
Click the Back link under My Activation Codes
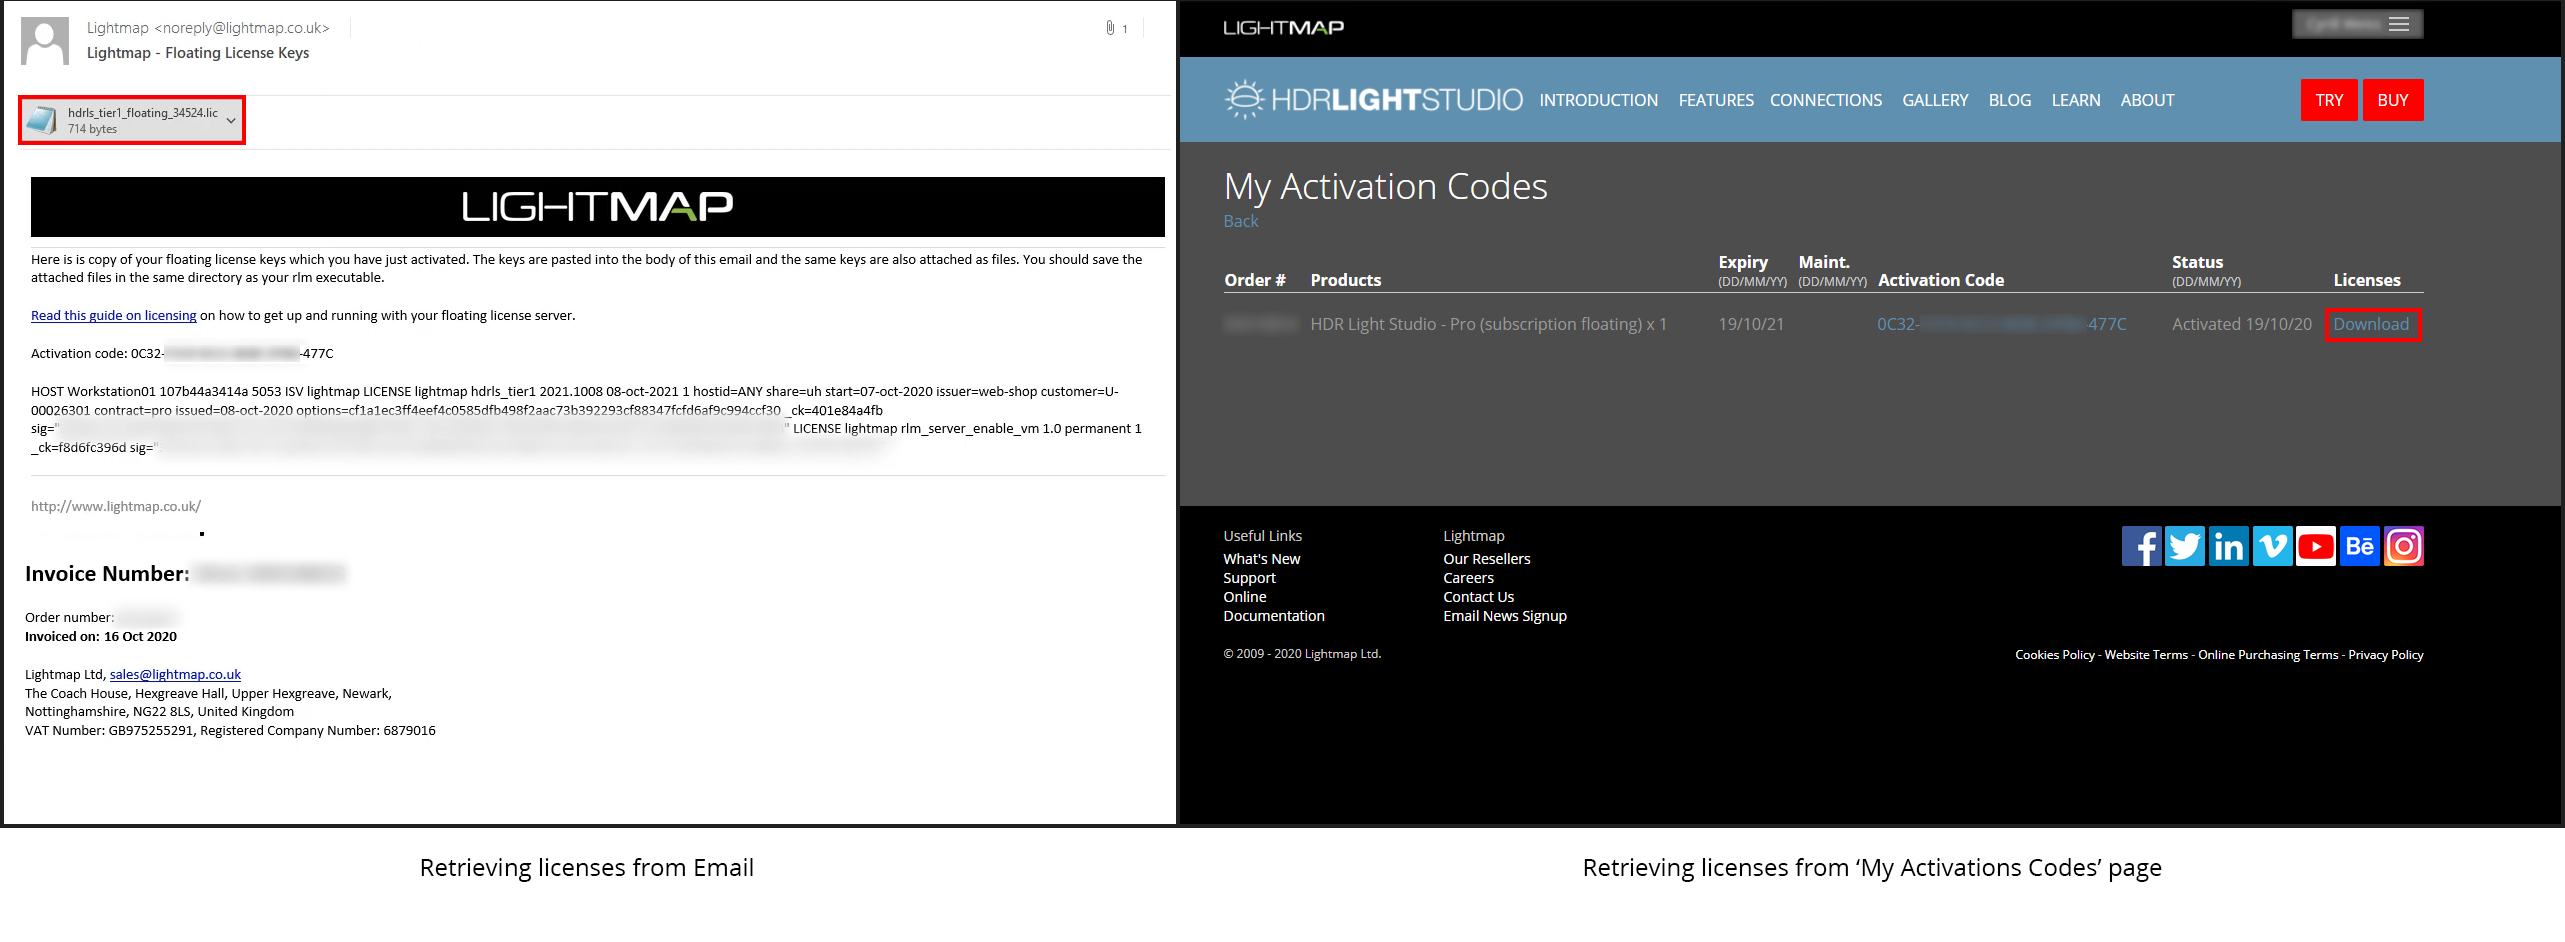(1241, 221)
